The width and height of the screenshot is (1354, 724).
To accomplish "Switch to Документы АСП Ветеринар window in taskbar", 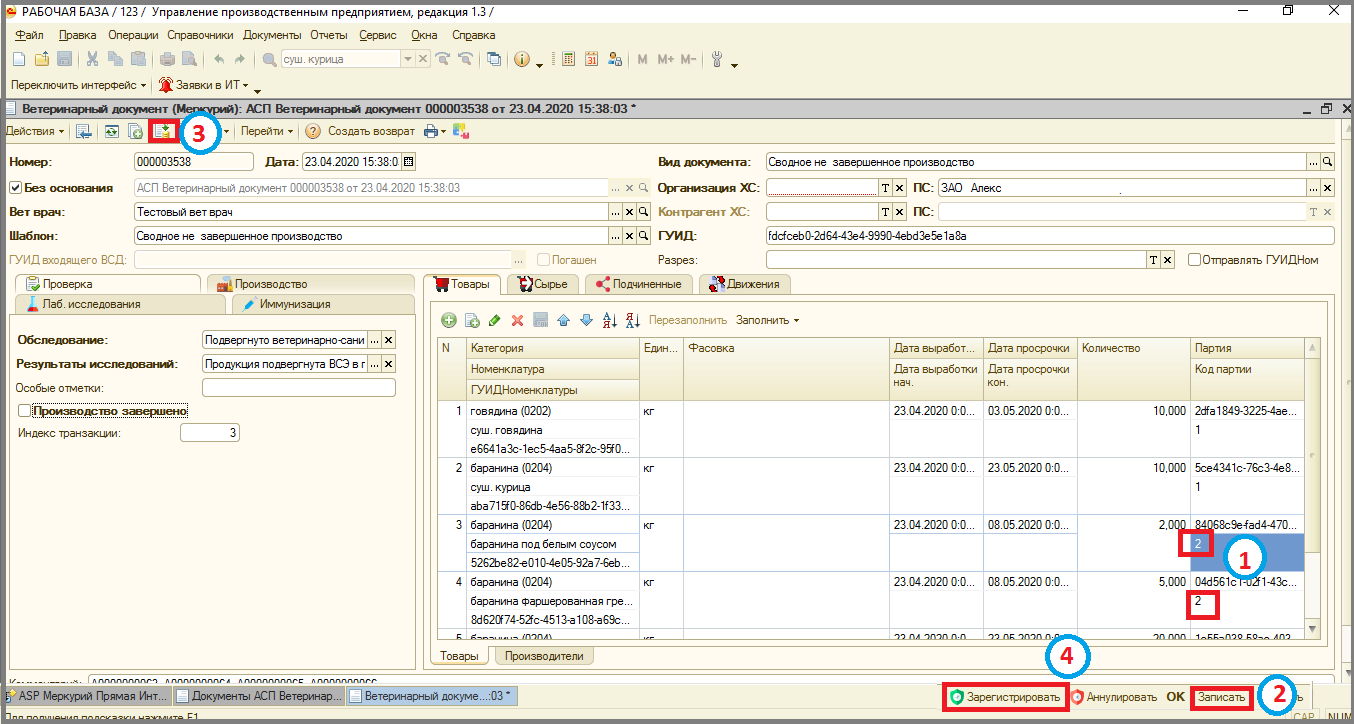I will (259, 696).
